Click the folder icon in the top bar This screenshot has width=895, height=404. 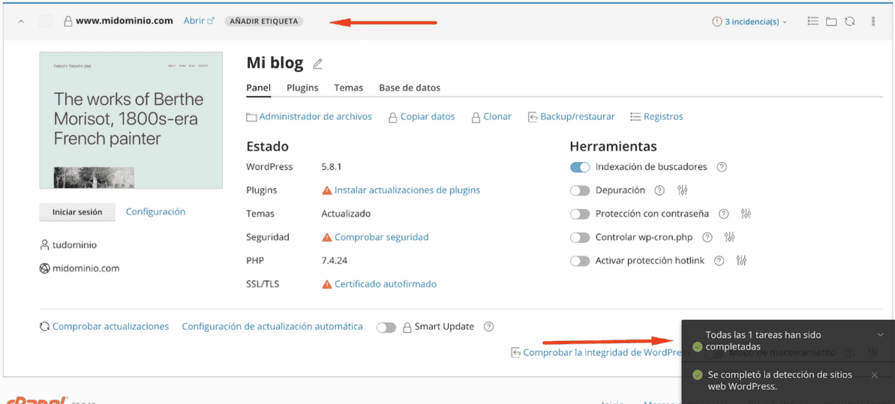pos(831,21)
